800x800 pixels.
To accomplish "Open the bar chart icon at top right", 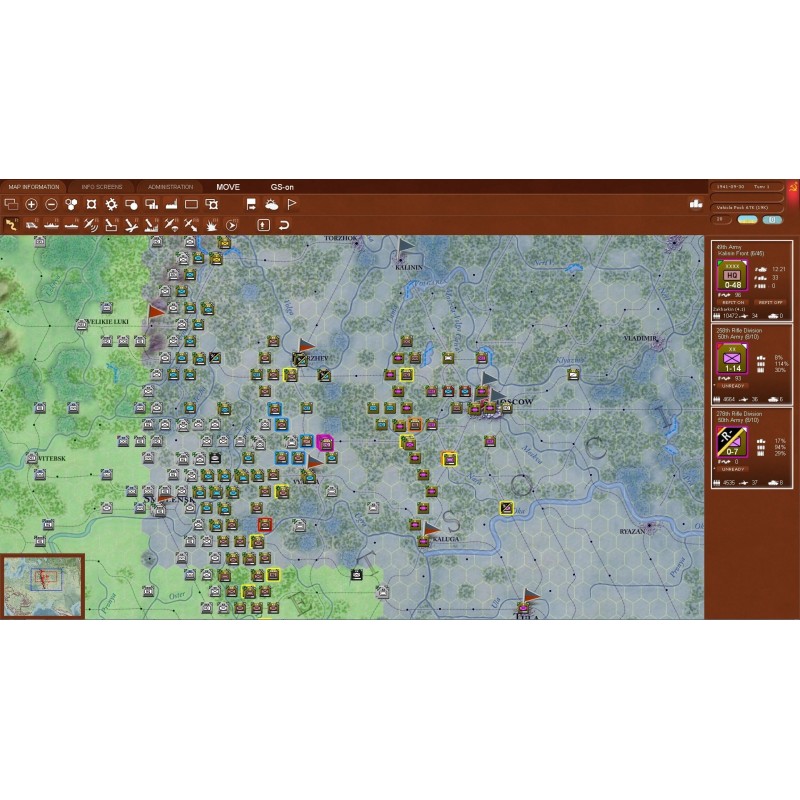I will click(x=695, y=204).
